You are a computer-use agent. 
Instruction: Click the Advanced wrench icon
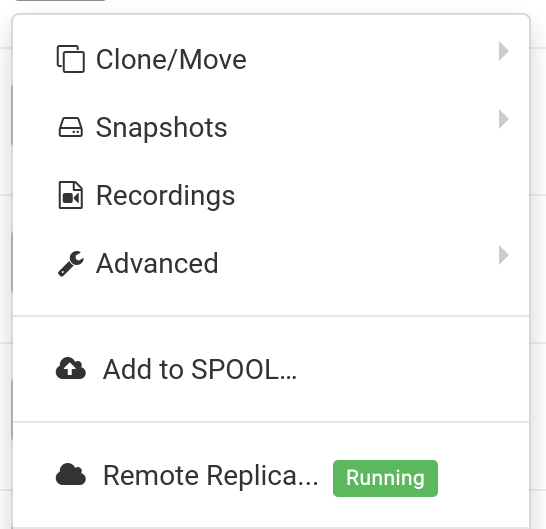[x=71, y=263]
